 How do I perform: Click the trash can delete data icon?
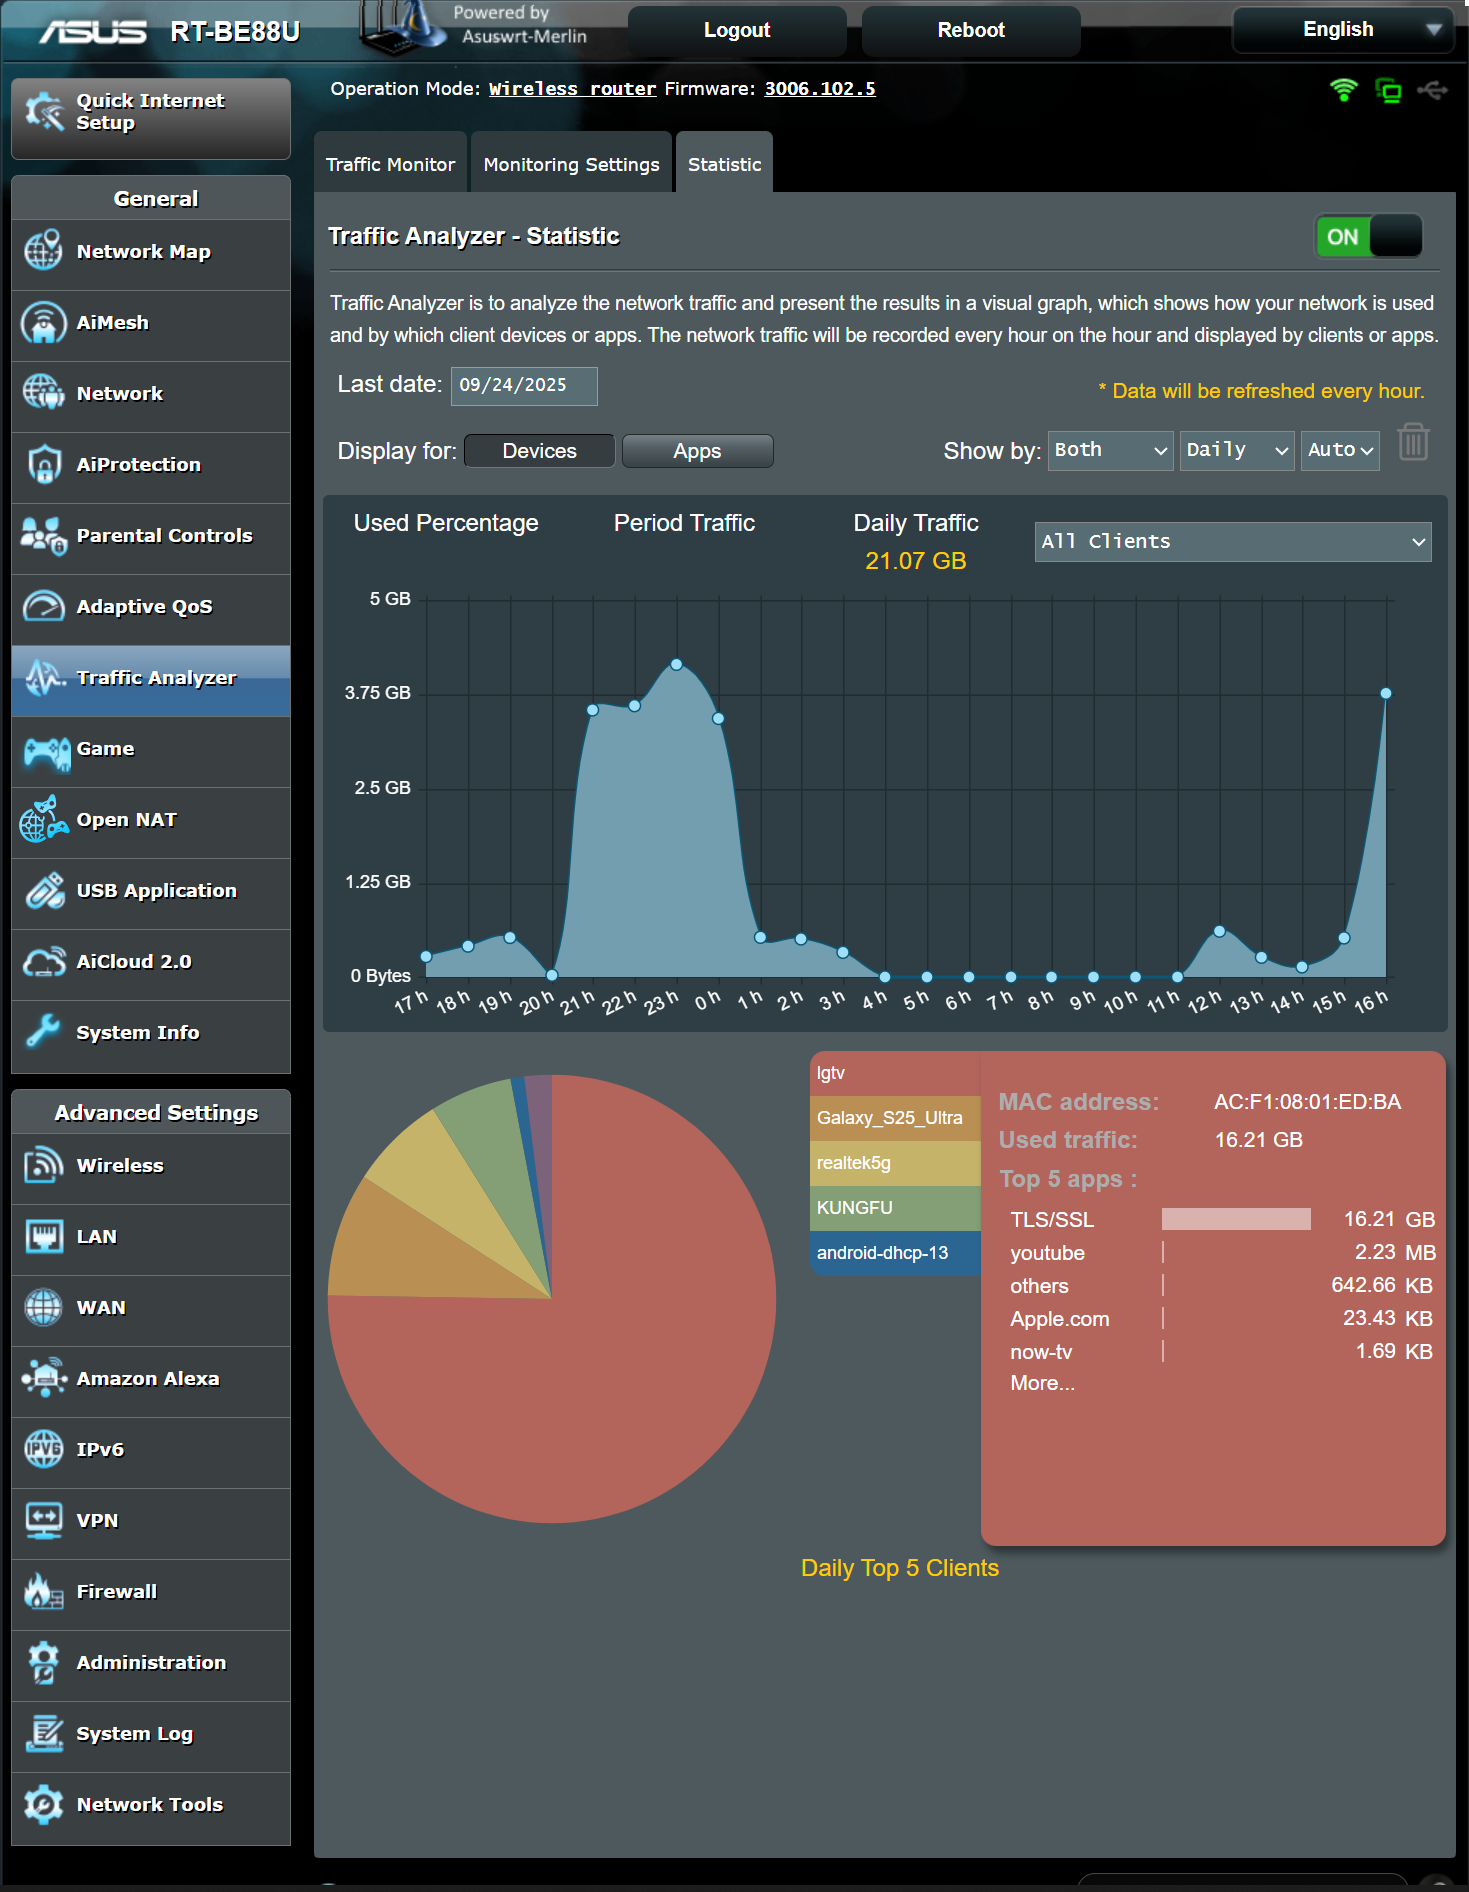[1412, 442]
